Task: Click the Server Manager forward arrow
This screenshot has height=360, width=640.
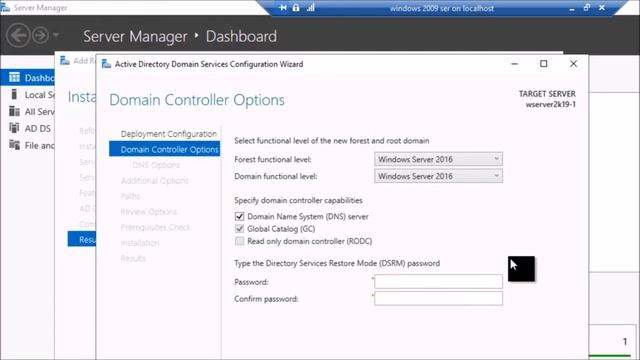Action: [x=40, y=36]
